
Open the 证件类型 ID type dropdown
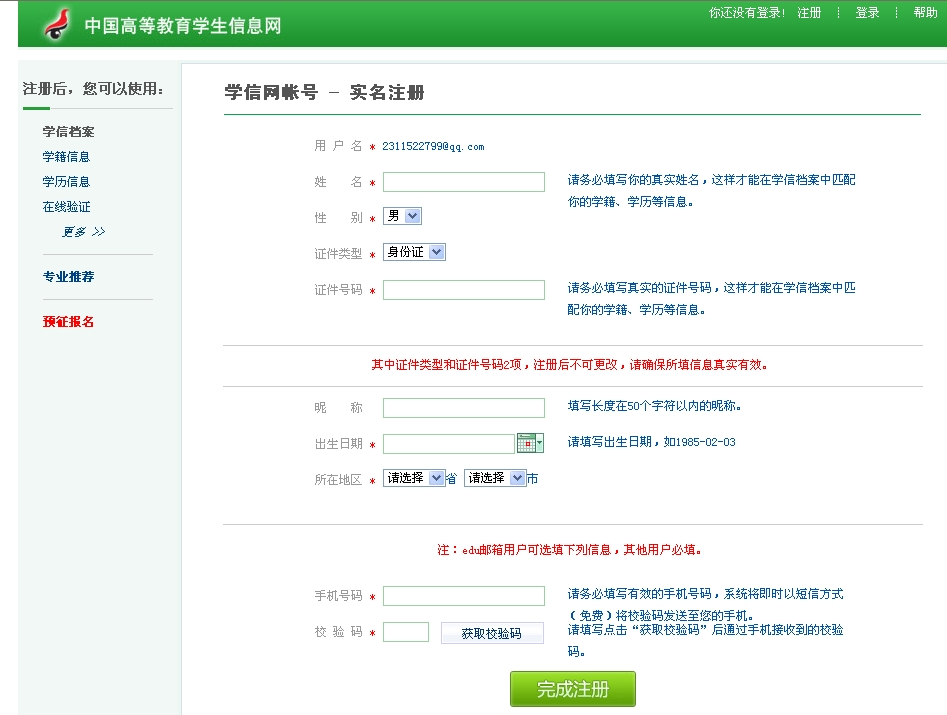[x=414, y=252]
